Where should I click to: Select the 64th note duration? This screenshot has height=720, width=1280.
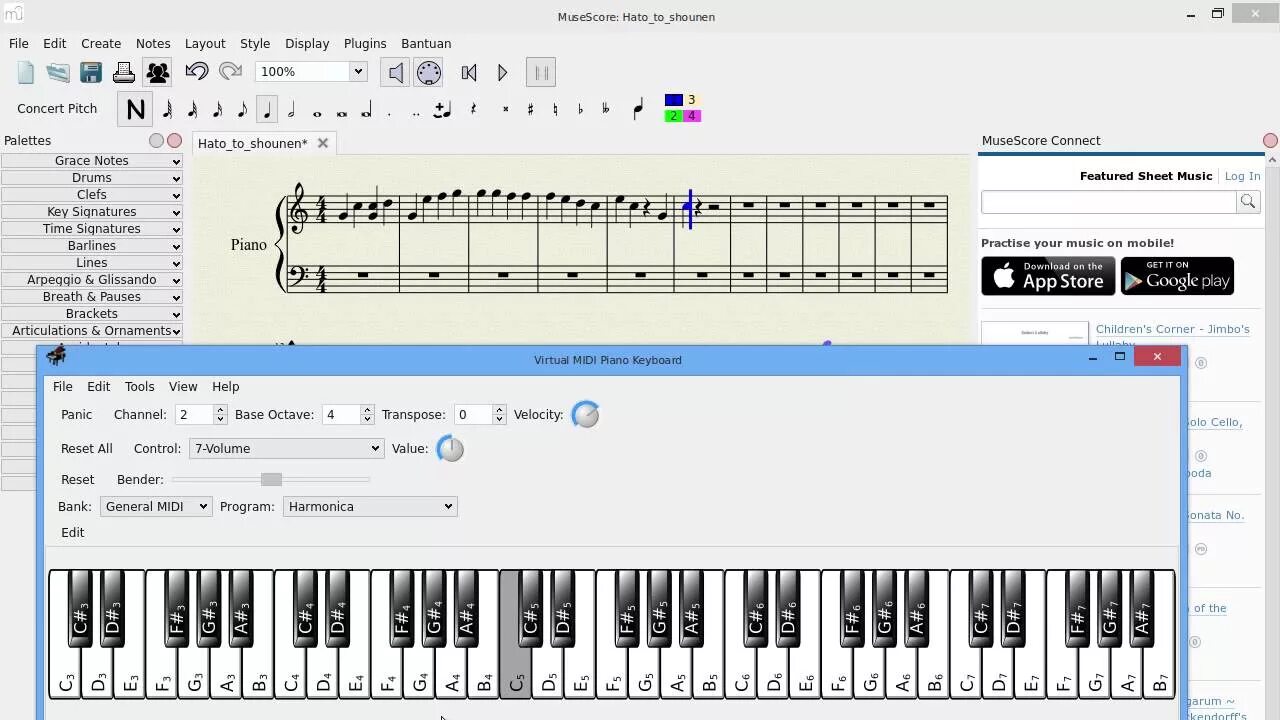[168, 110]
